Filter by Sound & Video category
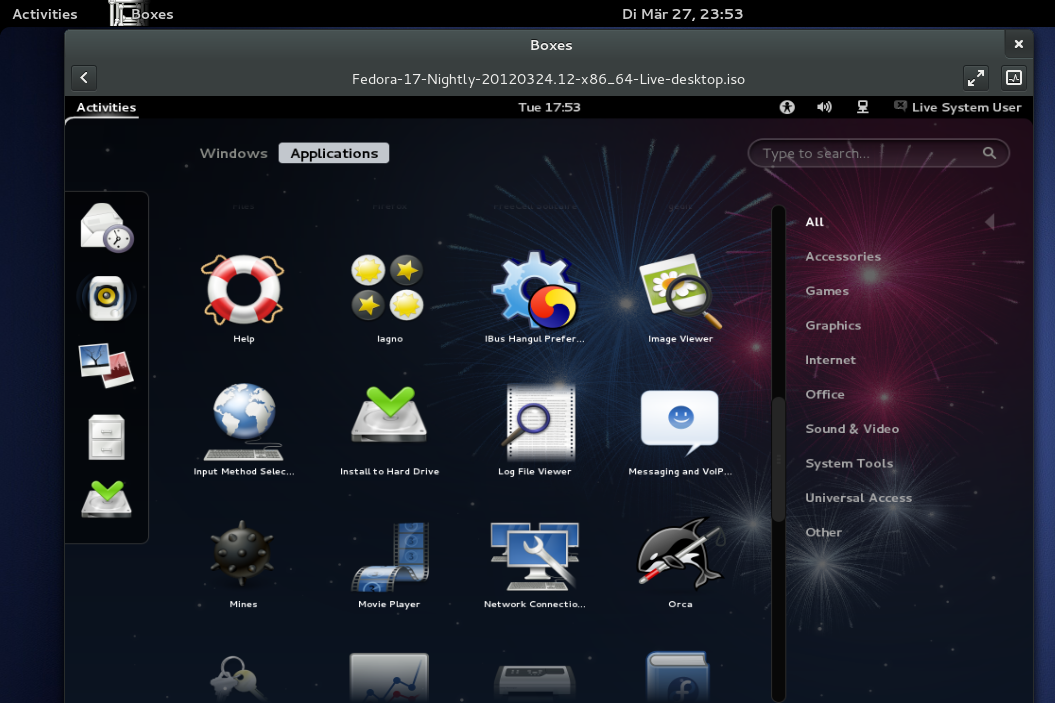1055x703 pixels. click(x=852, y=429)
